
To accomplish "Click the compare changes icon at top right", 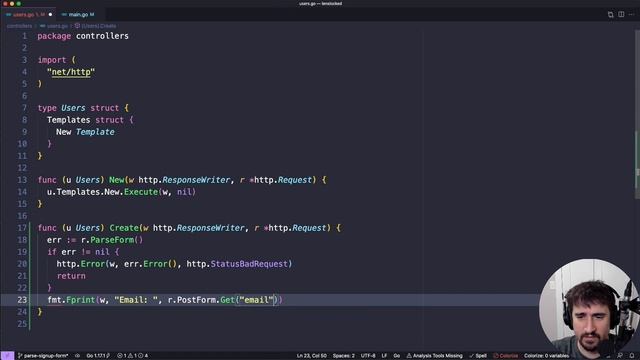I will tap(611, 14).
